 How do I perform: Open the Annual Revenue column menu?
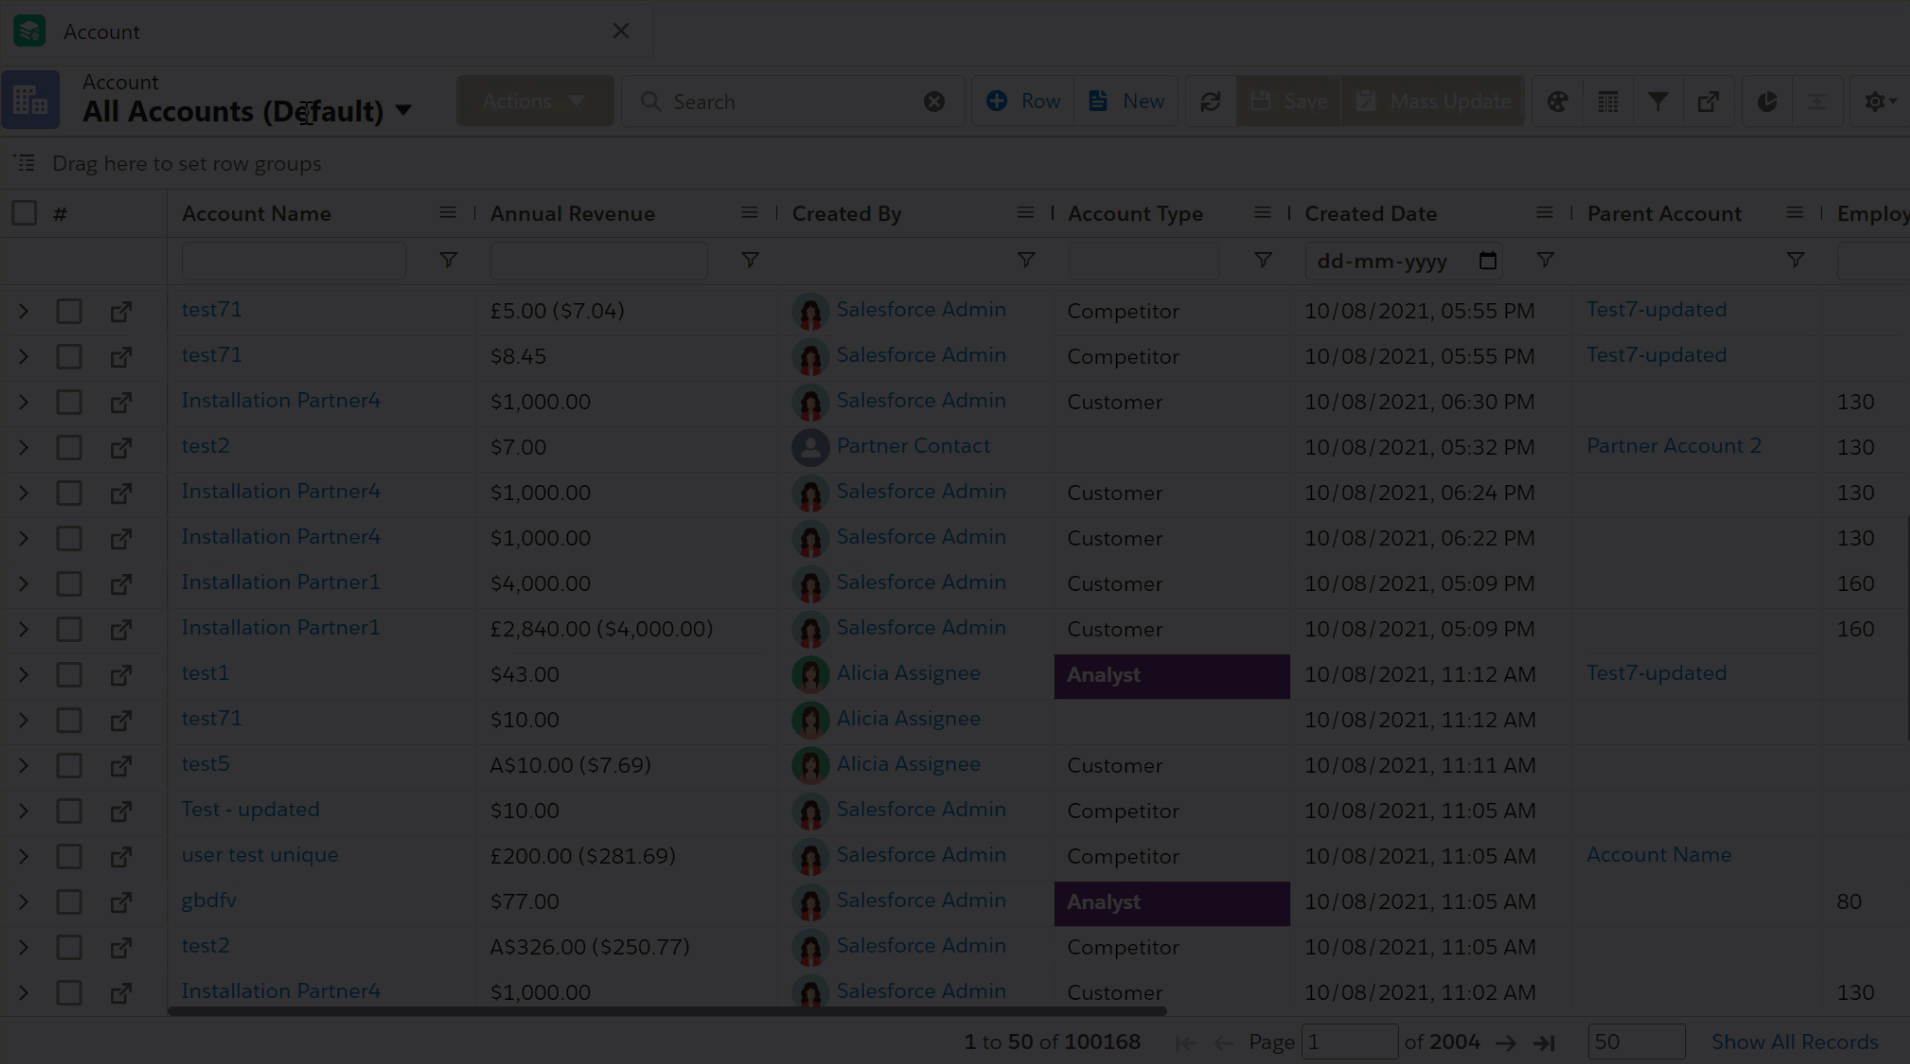(x=749, y=213)
